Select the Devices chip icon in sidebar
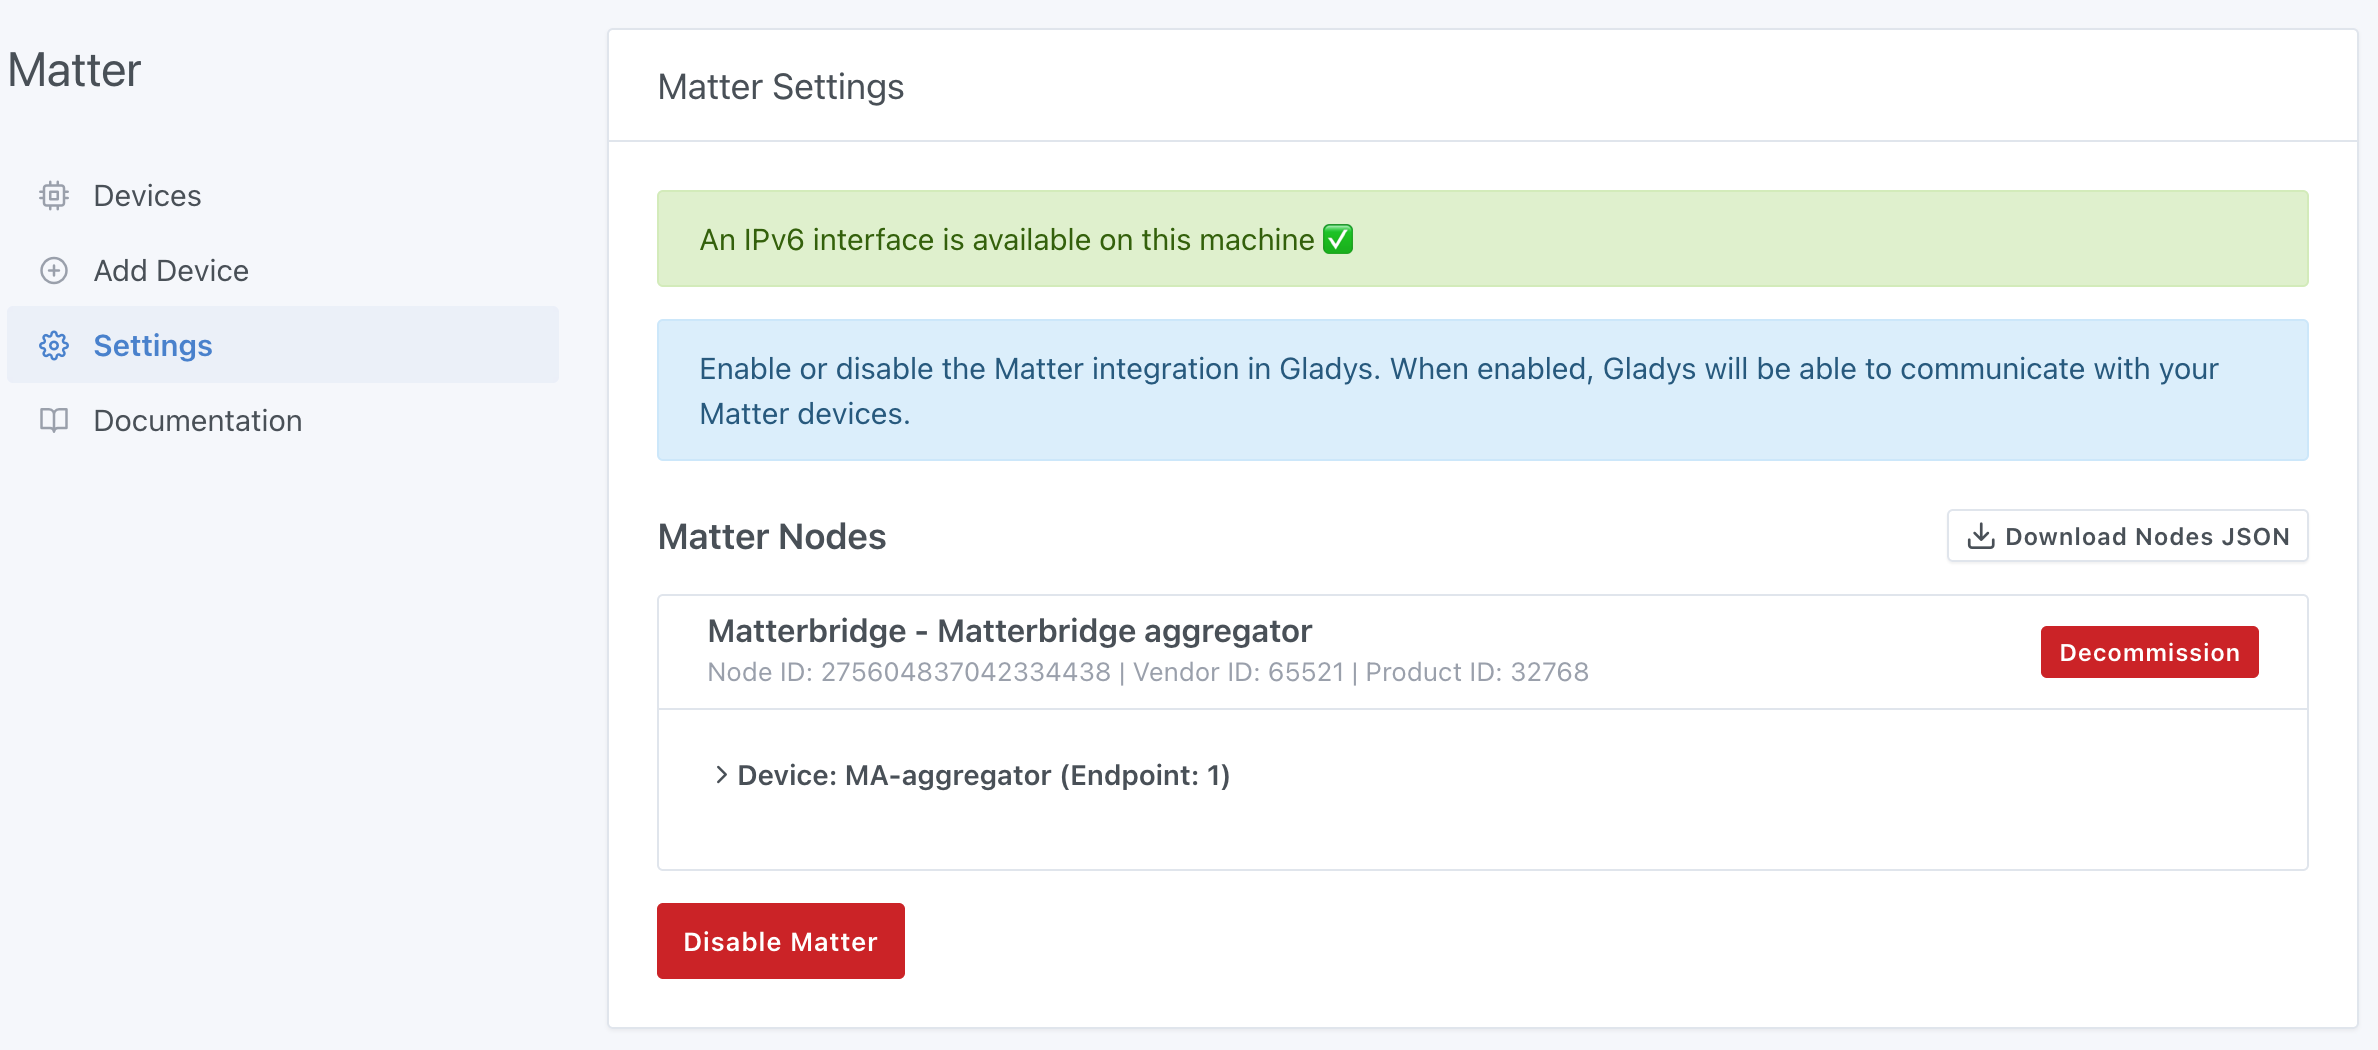 tap(54, 195)
